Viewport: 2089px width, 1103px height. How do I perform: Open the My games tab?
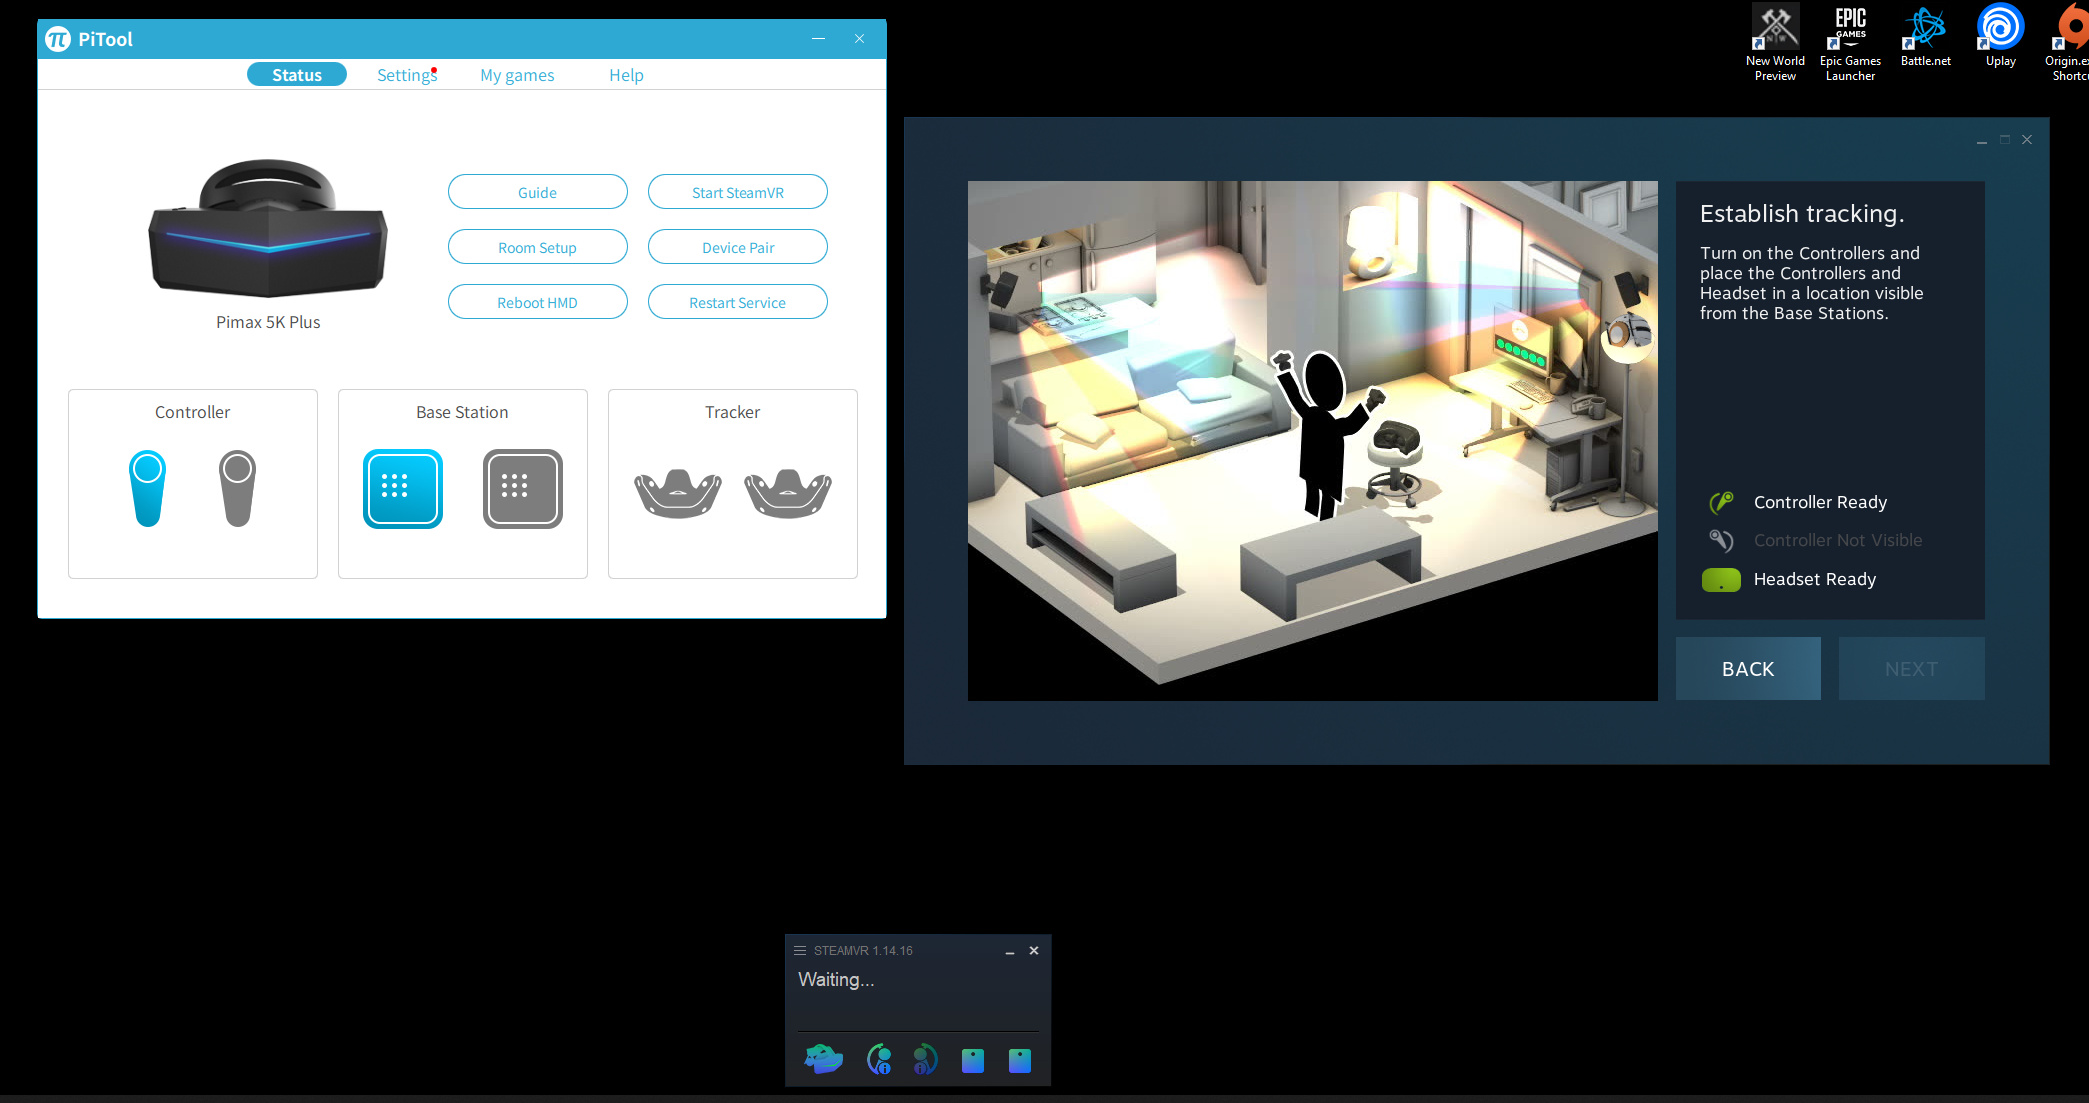(517, 75)
